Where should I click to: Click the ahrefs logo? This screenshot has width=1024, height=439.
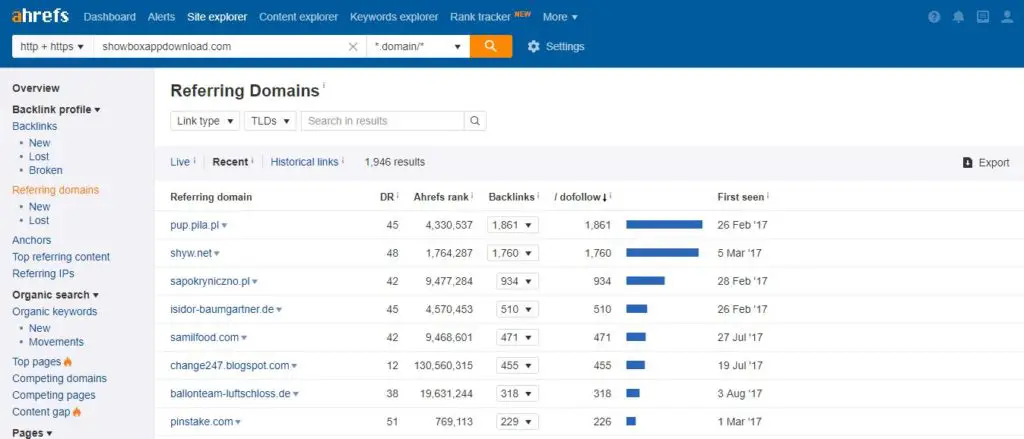pyautogui.click(x=40, y=16)
